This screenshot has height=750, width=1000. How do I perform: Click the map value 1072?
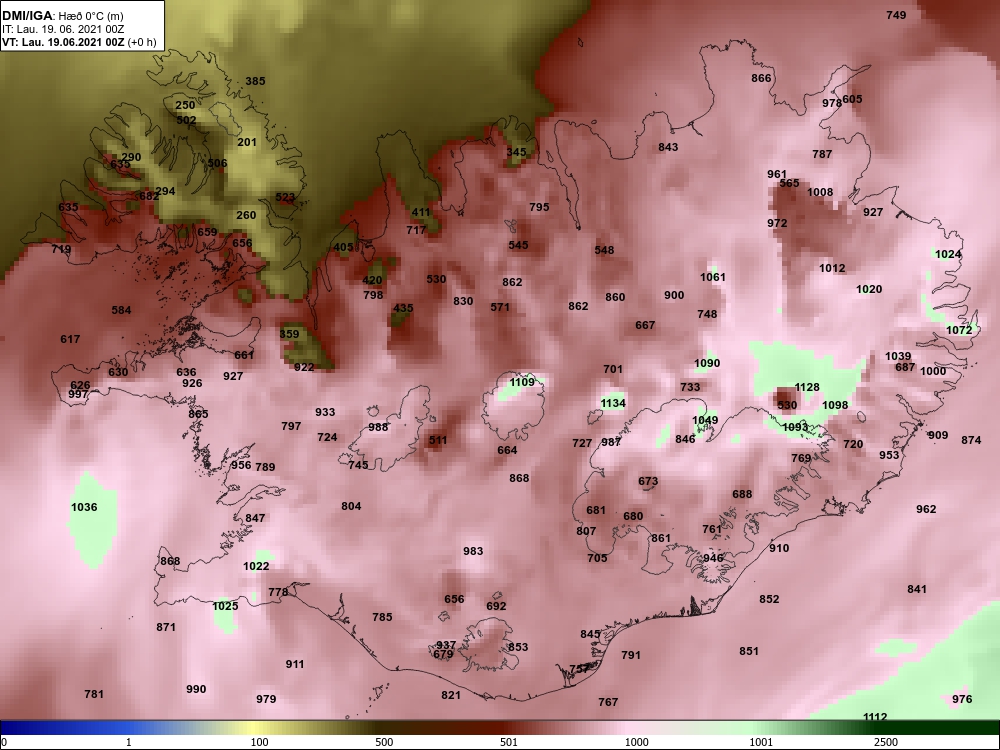(x=959, y=330)
